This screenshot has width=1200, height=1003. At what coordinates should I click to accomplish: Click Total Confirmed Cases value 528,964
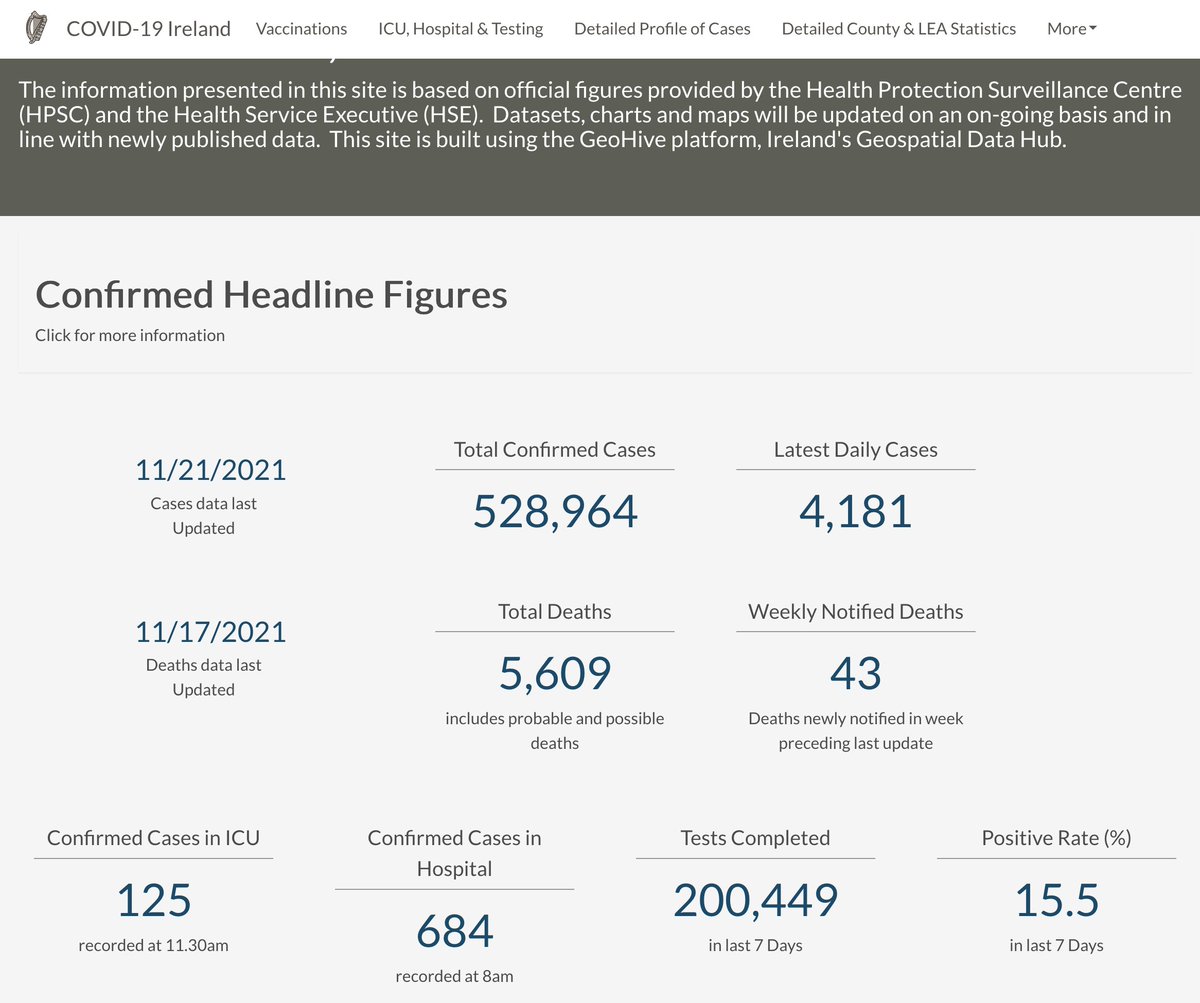point(555,511)
